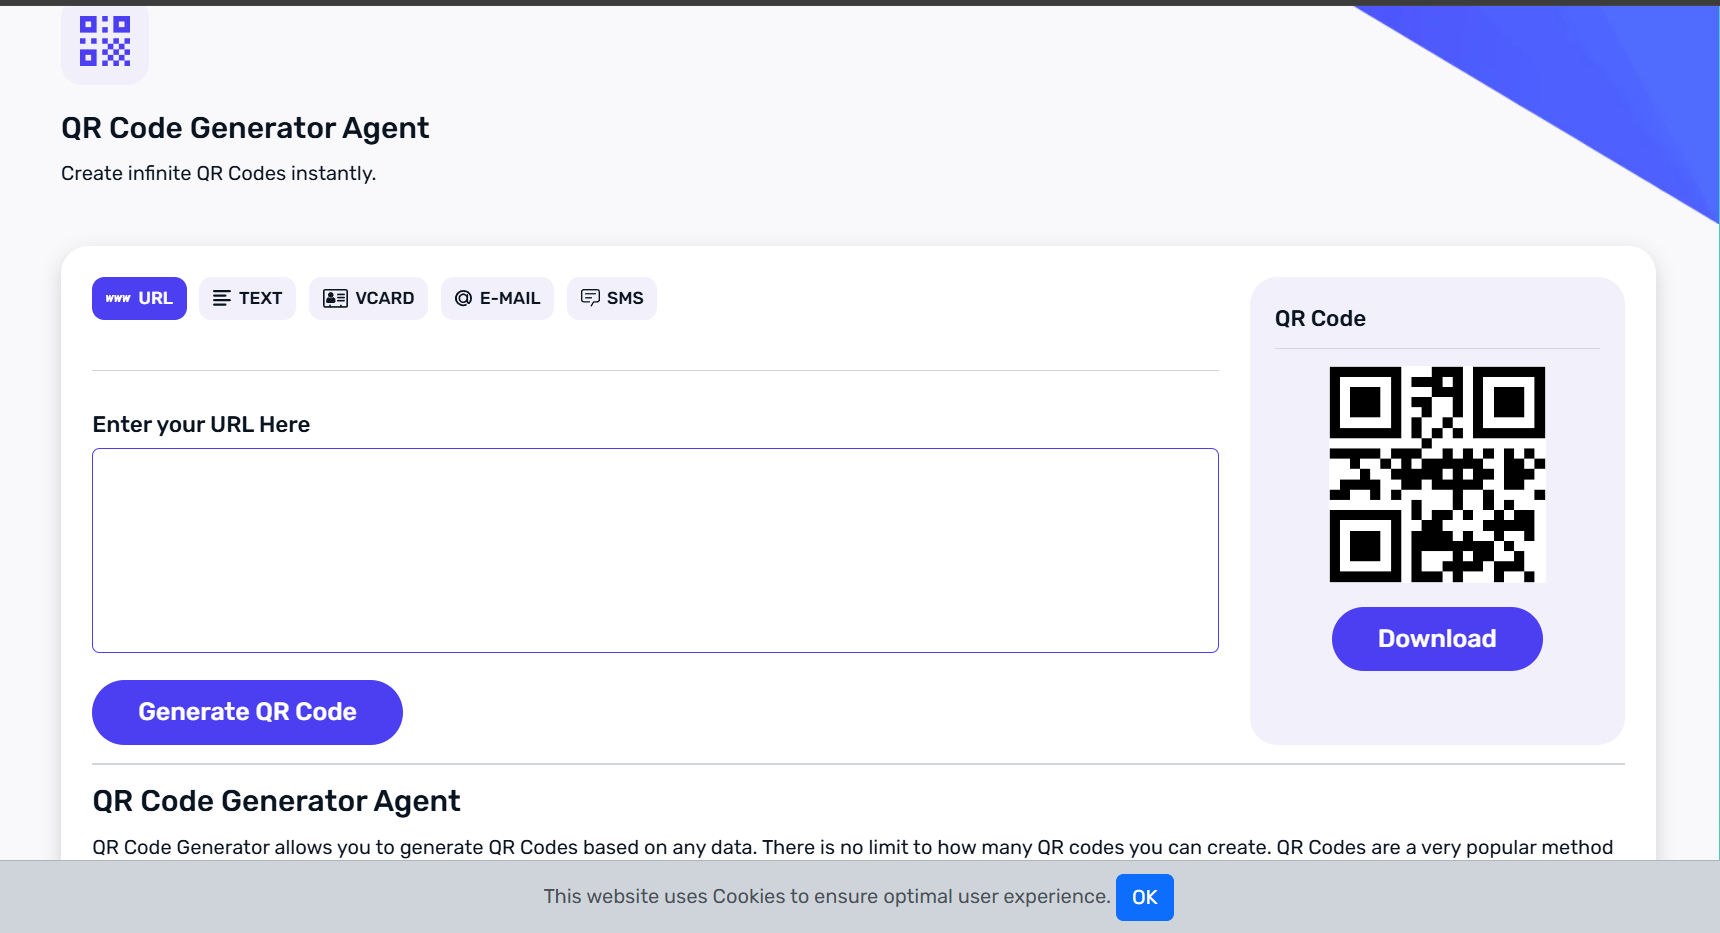The width and height of the screenshot is (1720, 933).
Task: Click the QR code logo icon at top
Action: pos(105,41)
